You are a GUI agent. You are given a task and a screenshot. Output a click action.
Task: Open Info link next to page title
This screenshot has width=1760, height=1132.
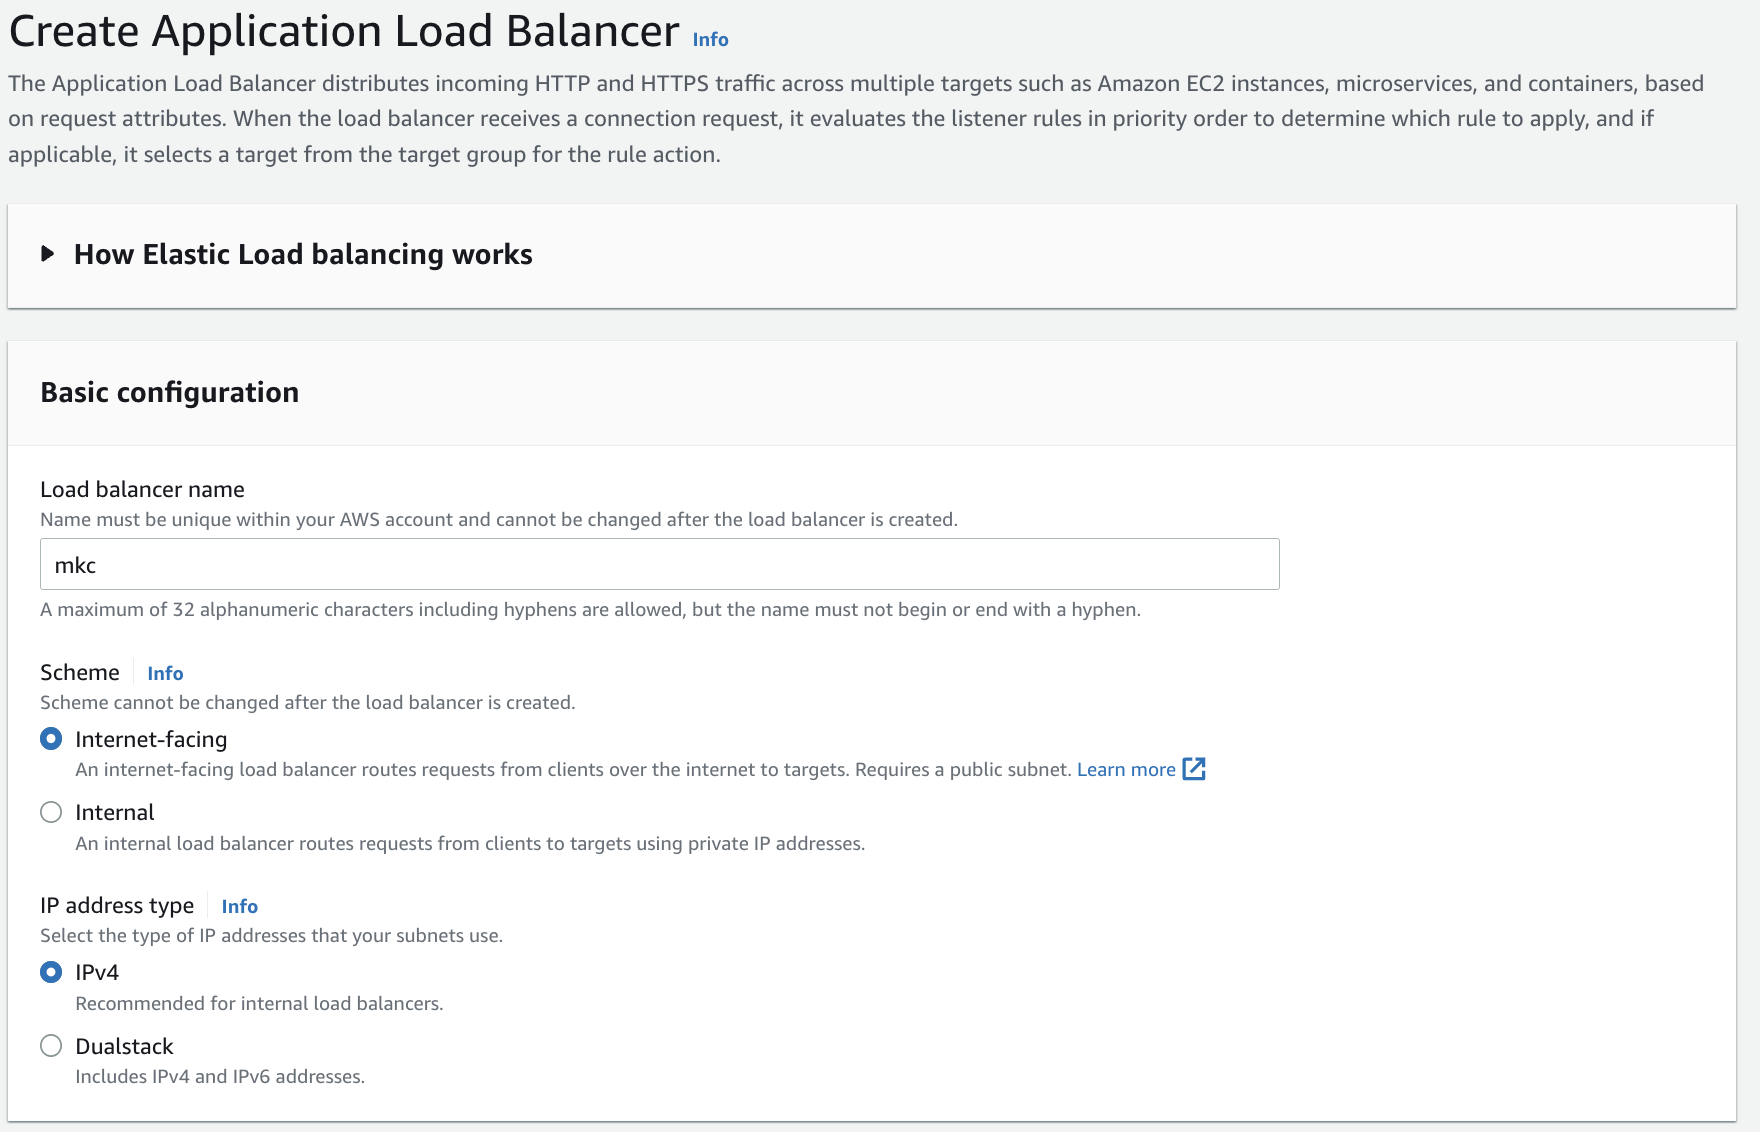[710, 39]
